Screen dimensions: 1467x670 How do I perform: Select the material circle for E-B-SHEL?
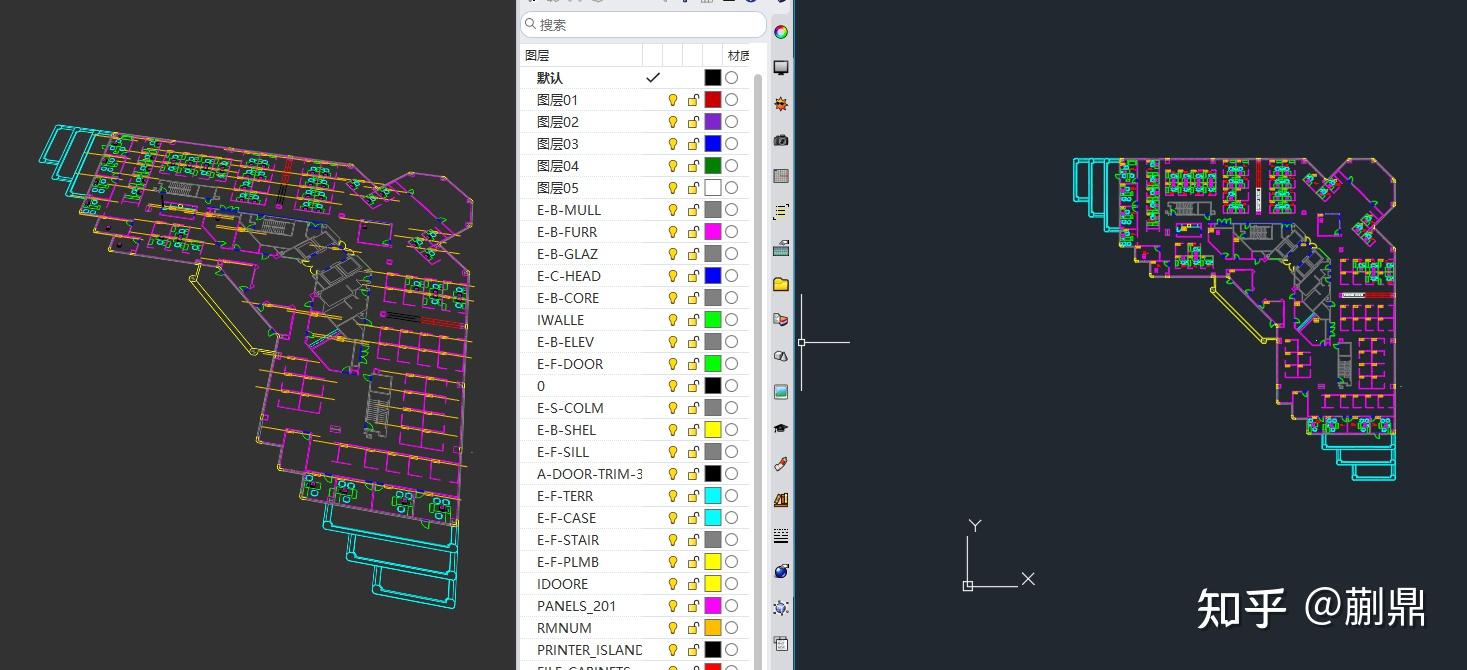click(731, 429)
